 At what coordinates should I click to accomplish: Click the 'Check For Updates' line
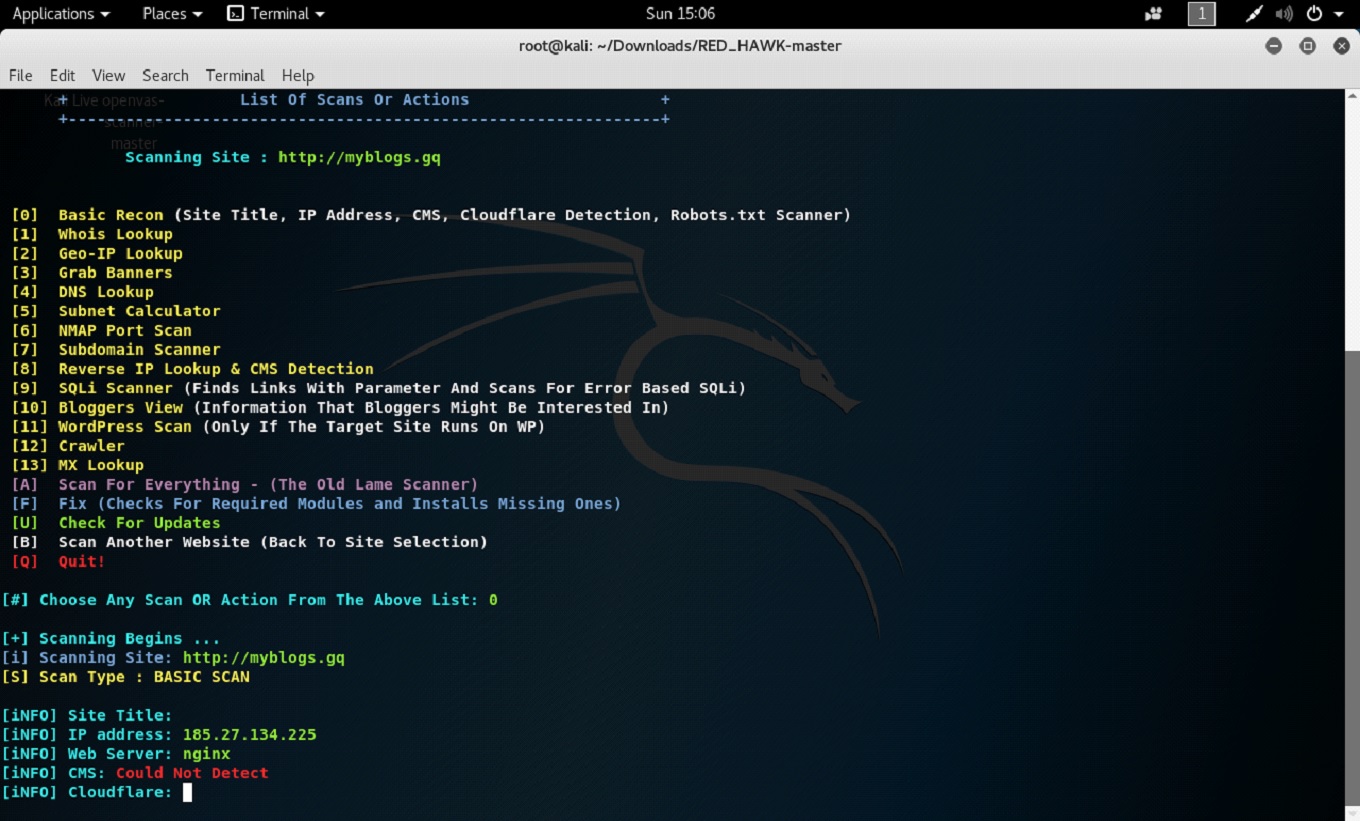116,523
